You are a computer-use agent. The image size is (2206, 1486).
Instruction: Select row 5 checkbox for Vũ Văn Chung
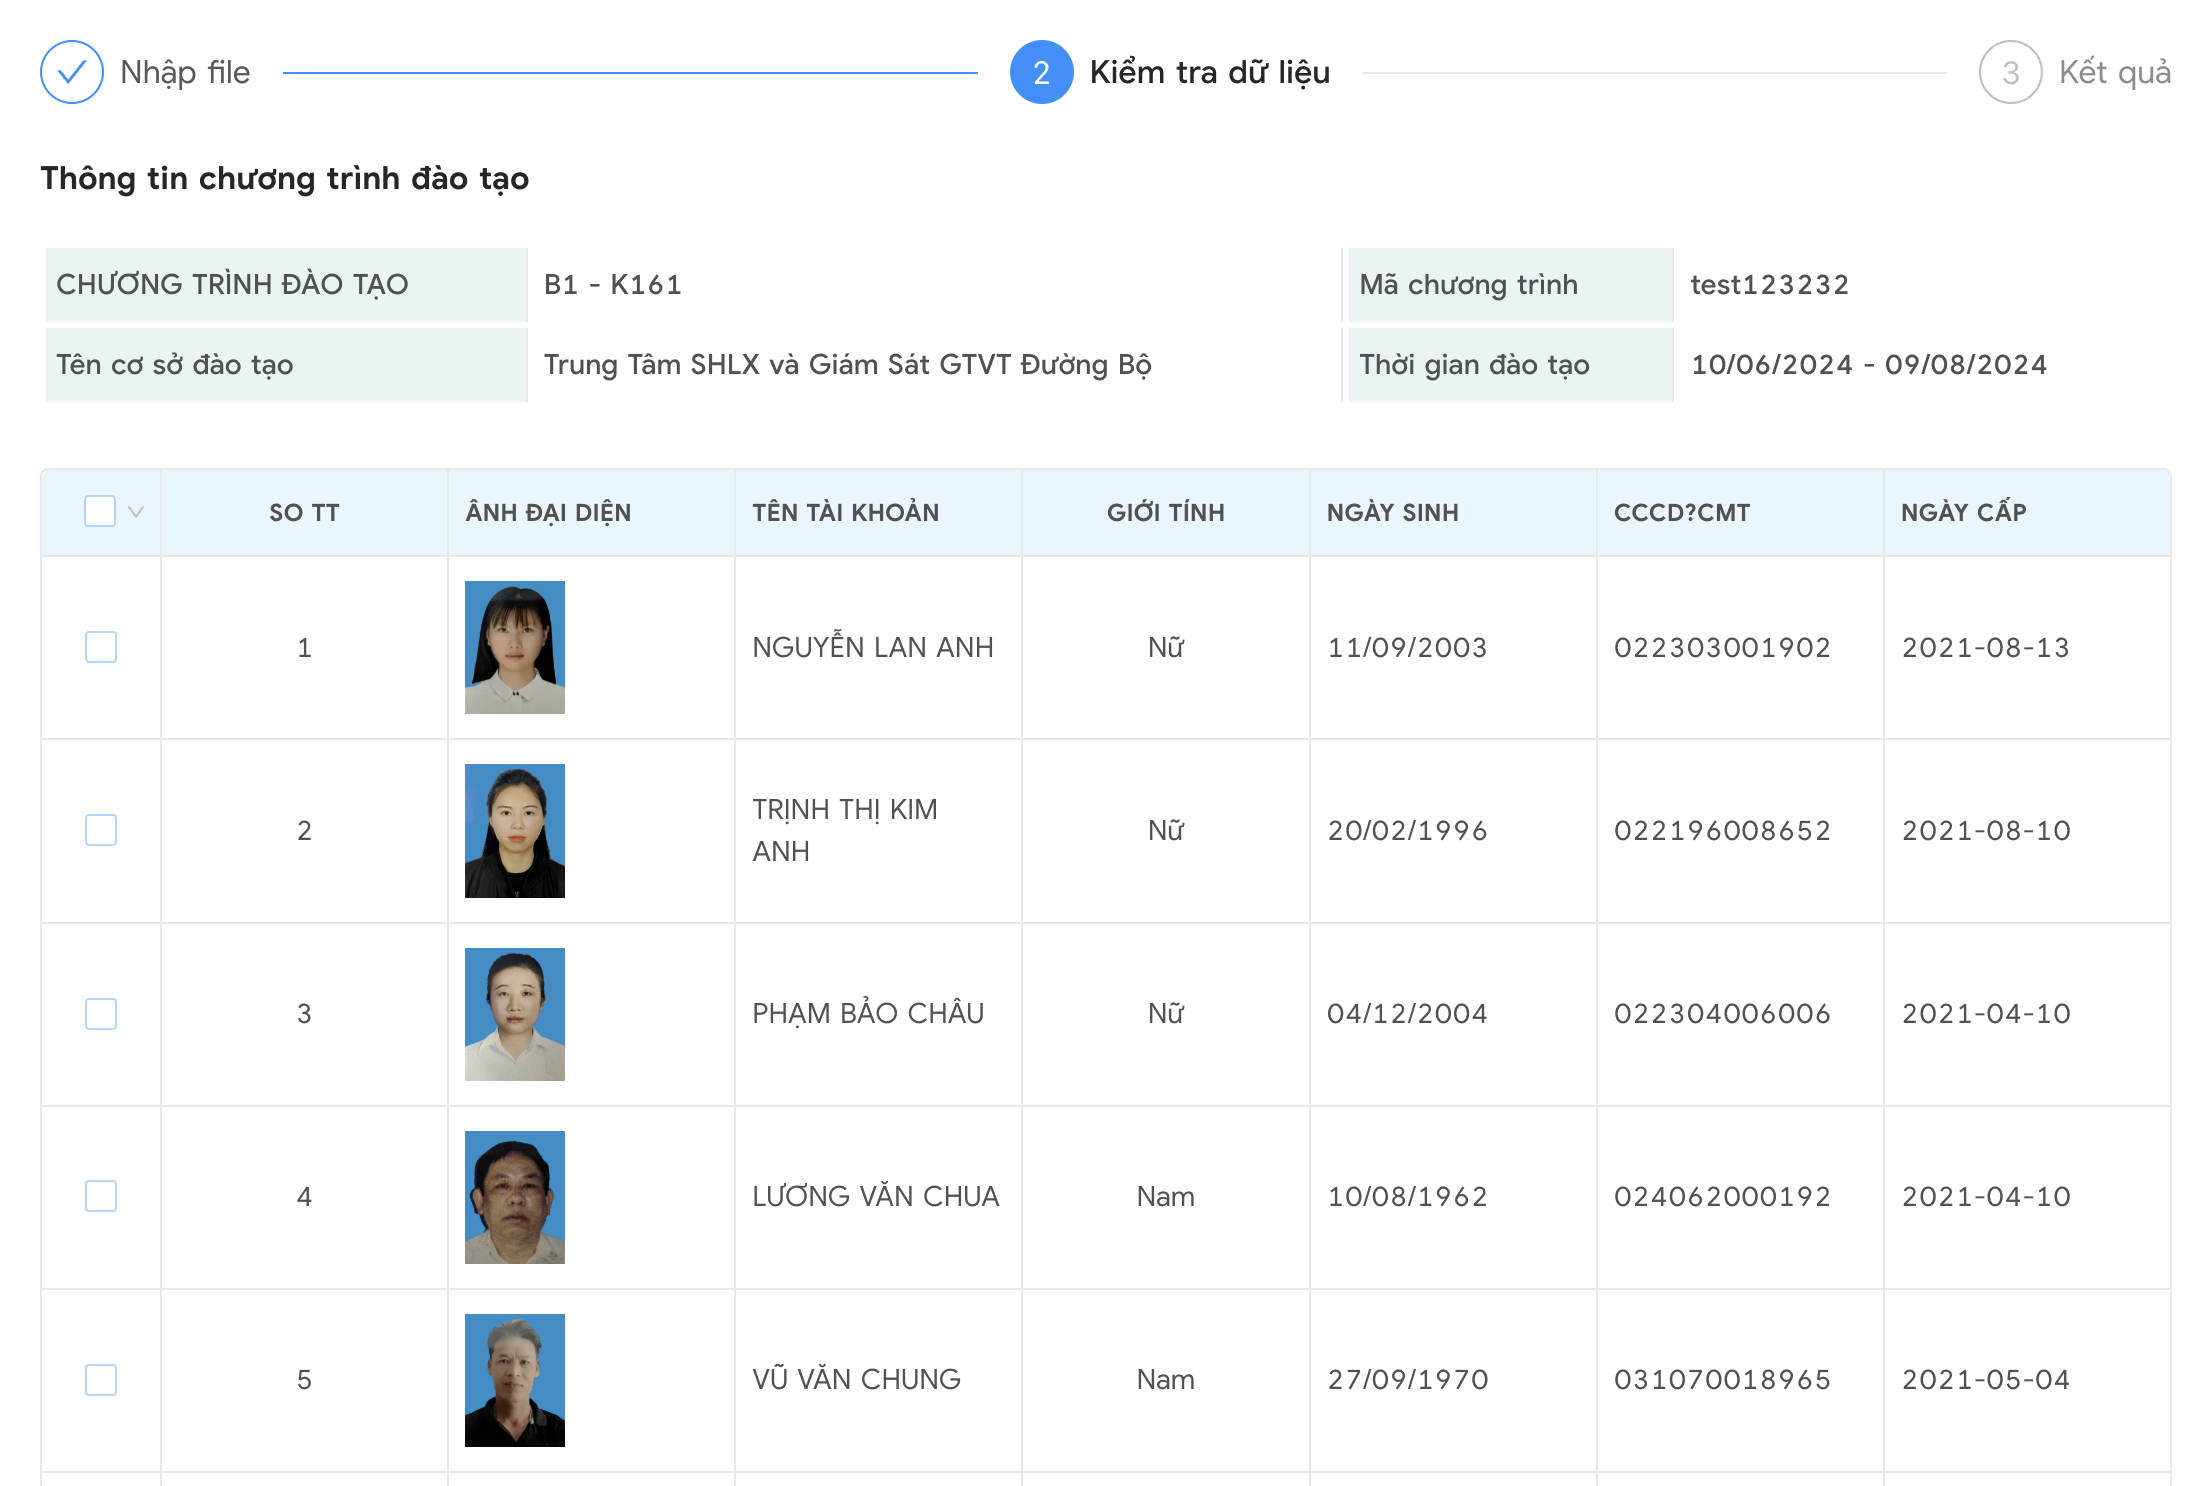[x=101, y=1379]
